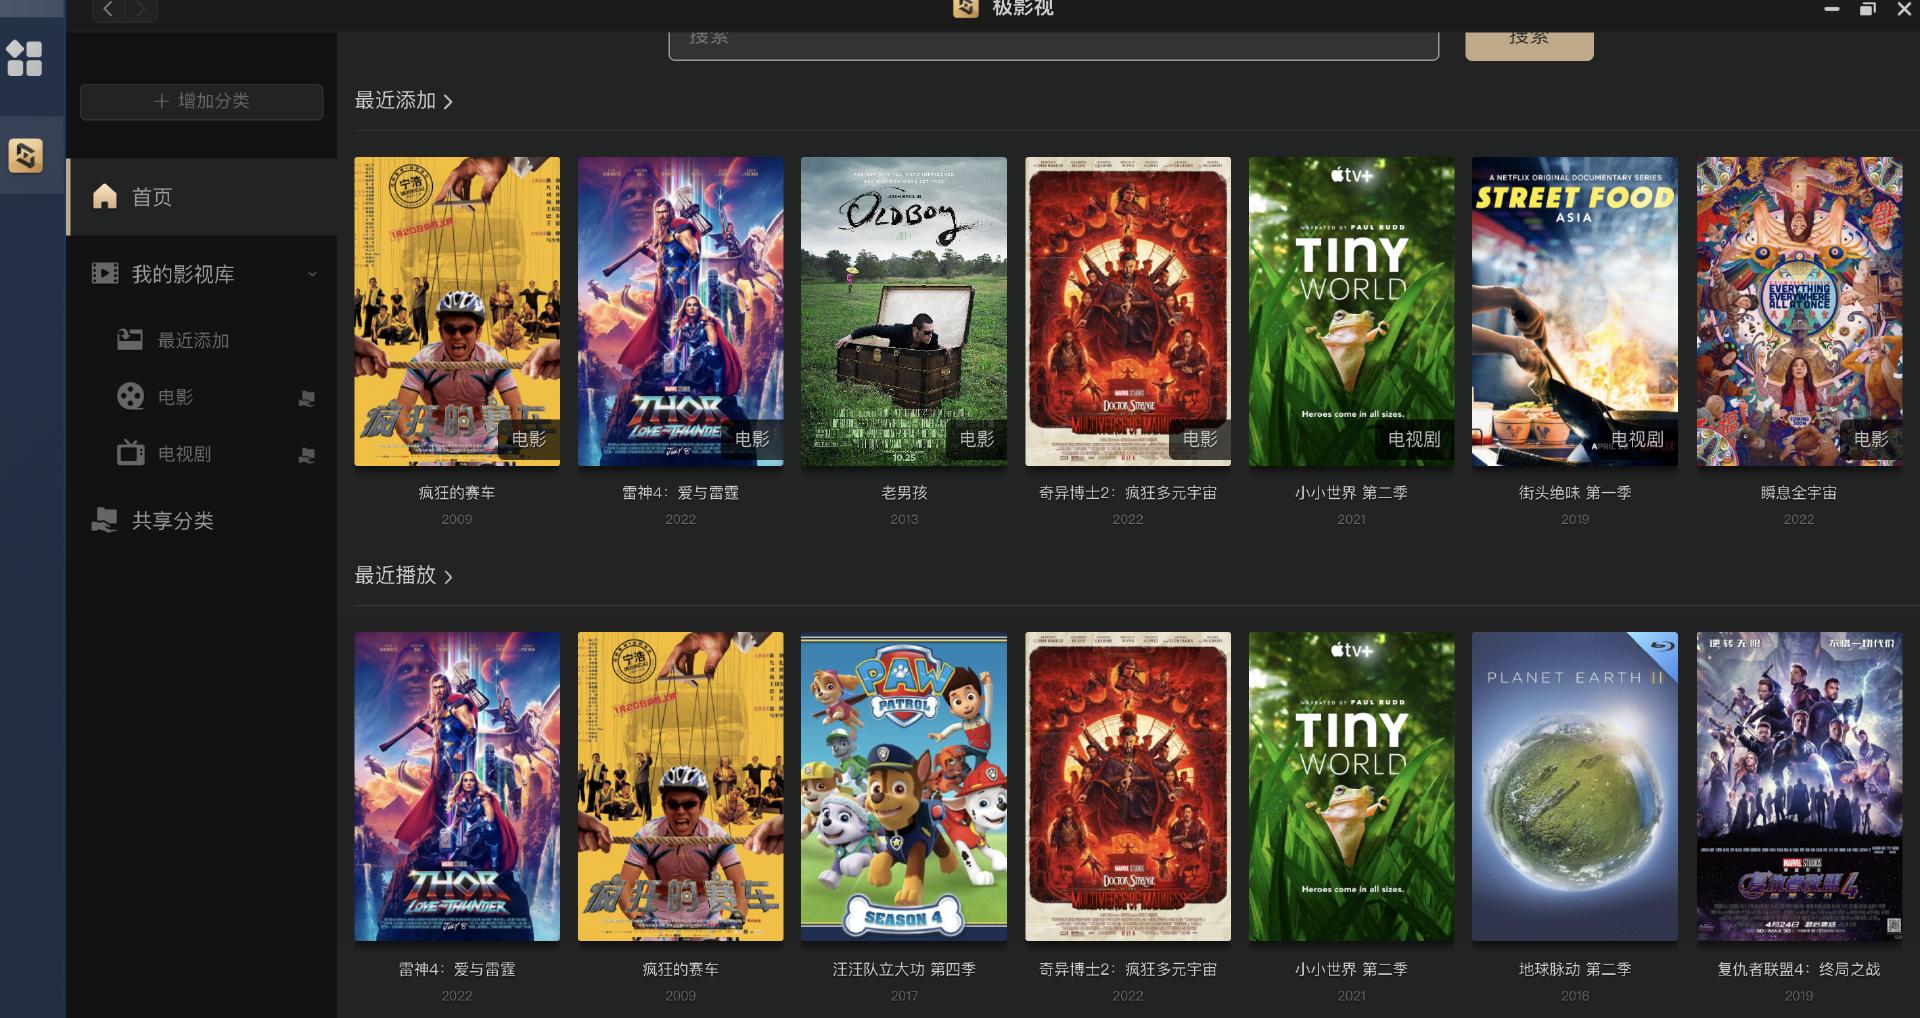
Task: Click 奇异博士2：疯狂多元宇宙 title in 最近播放 row
Action: 1128,969
